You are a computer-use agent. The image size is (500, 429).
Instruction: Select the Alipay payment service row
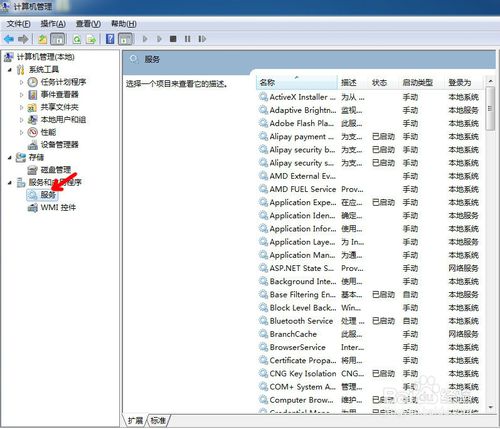click(369, 137)
